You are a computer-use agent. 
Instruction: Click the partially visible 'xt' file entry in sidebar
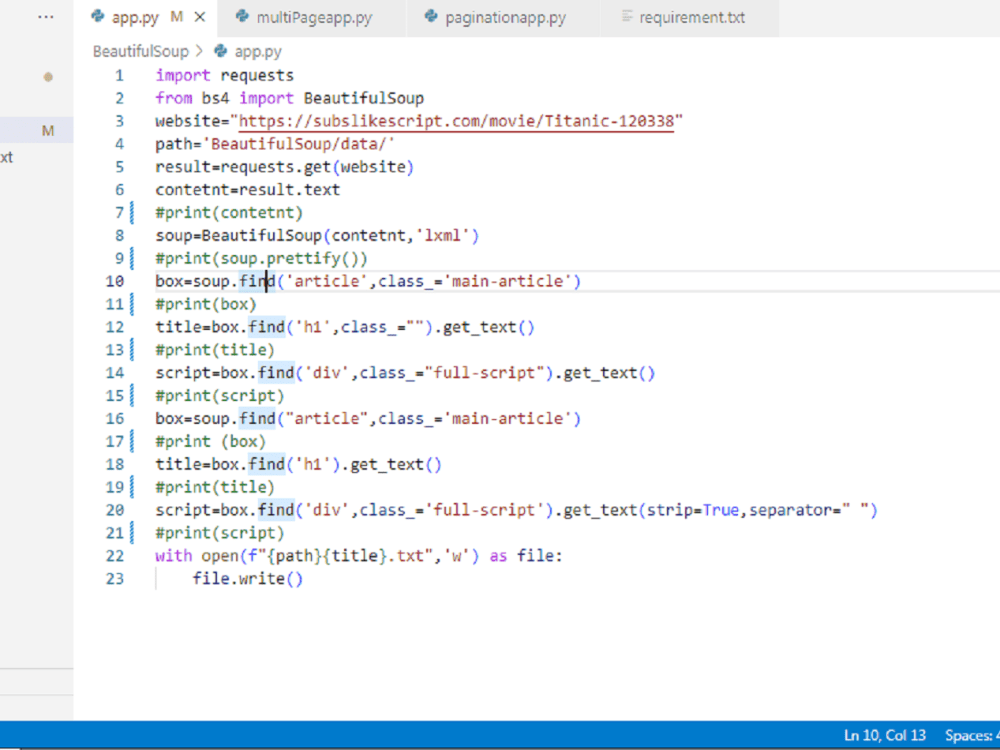tap(6, 158)
